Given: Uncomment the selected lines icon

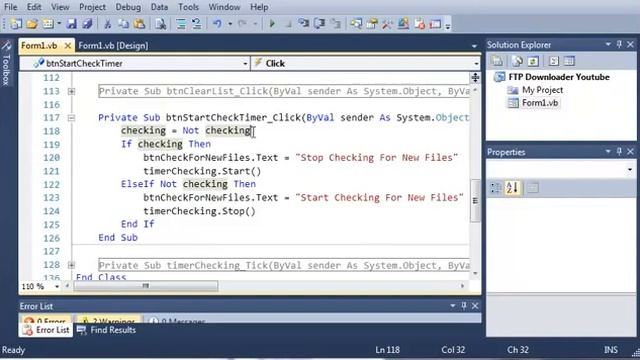Looking at the screenshot, I should click(x=196, y=24).
